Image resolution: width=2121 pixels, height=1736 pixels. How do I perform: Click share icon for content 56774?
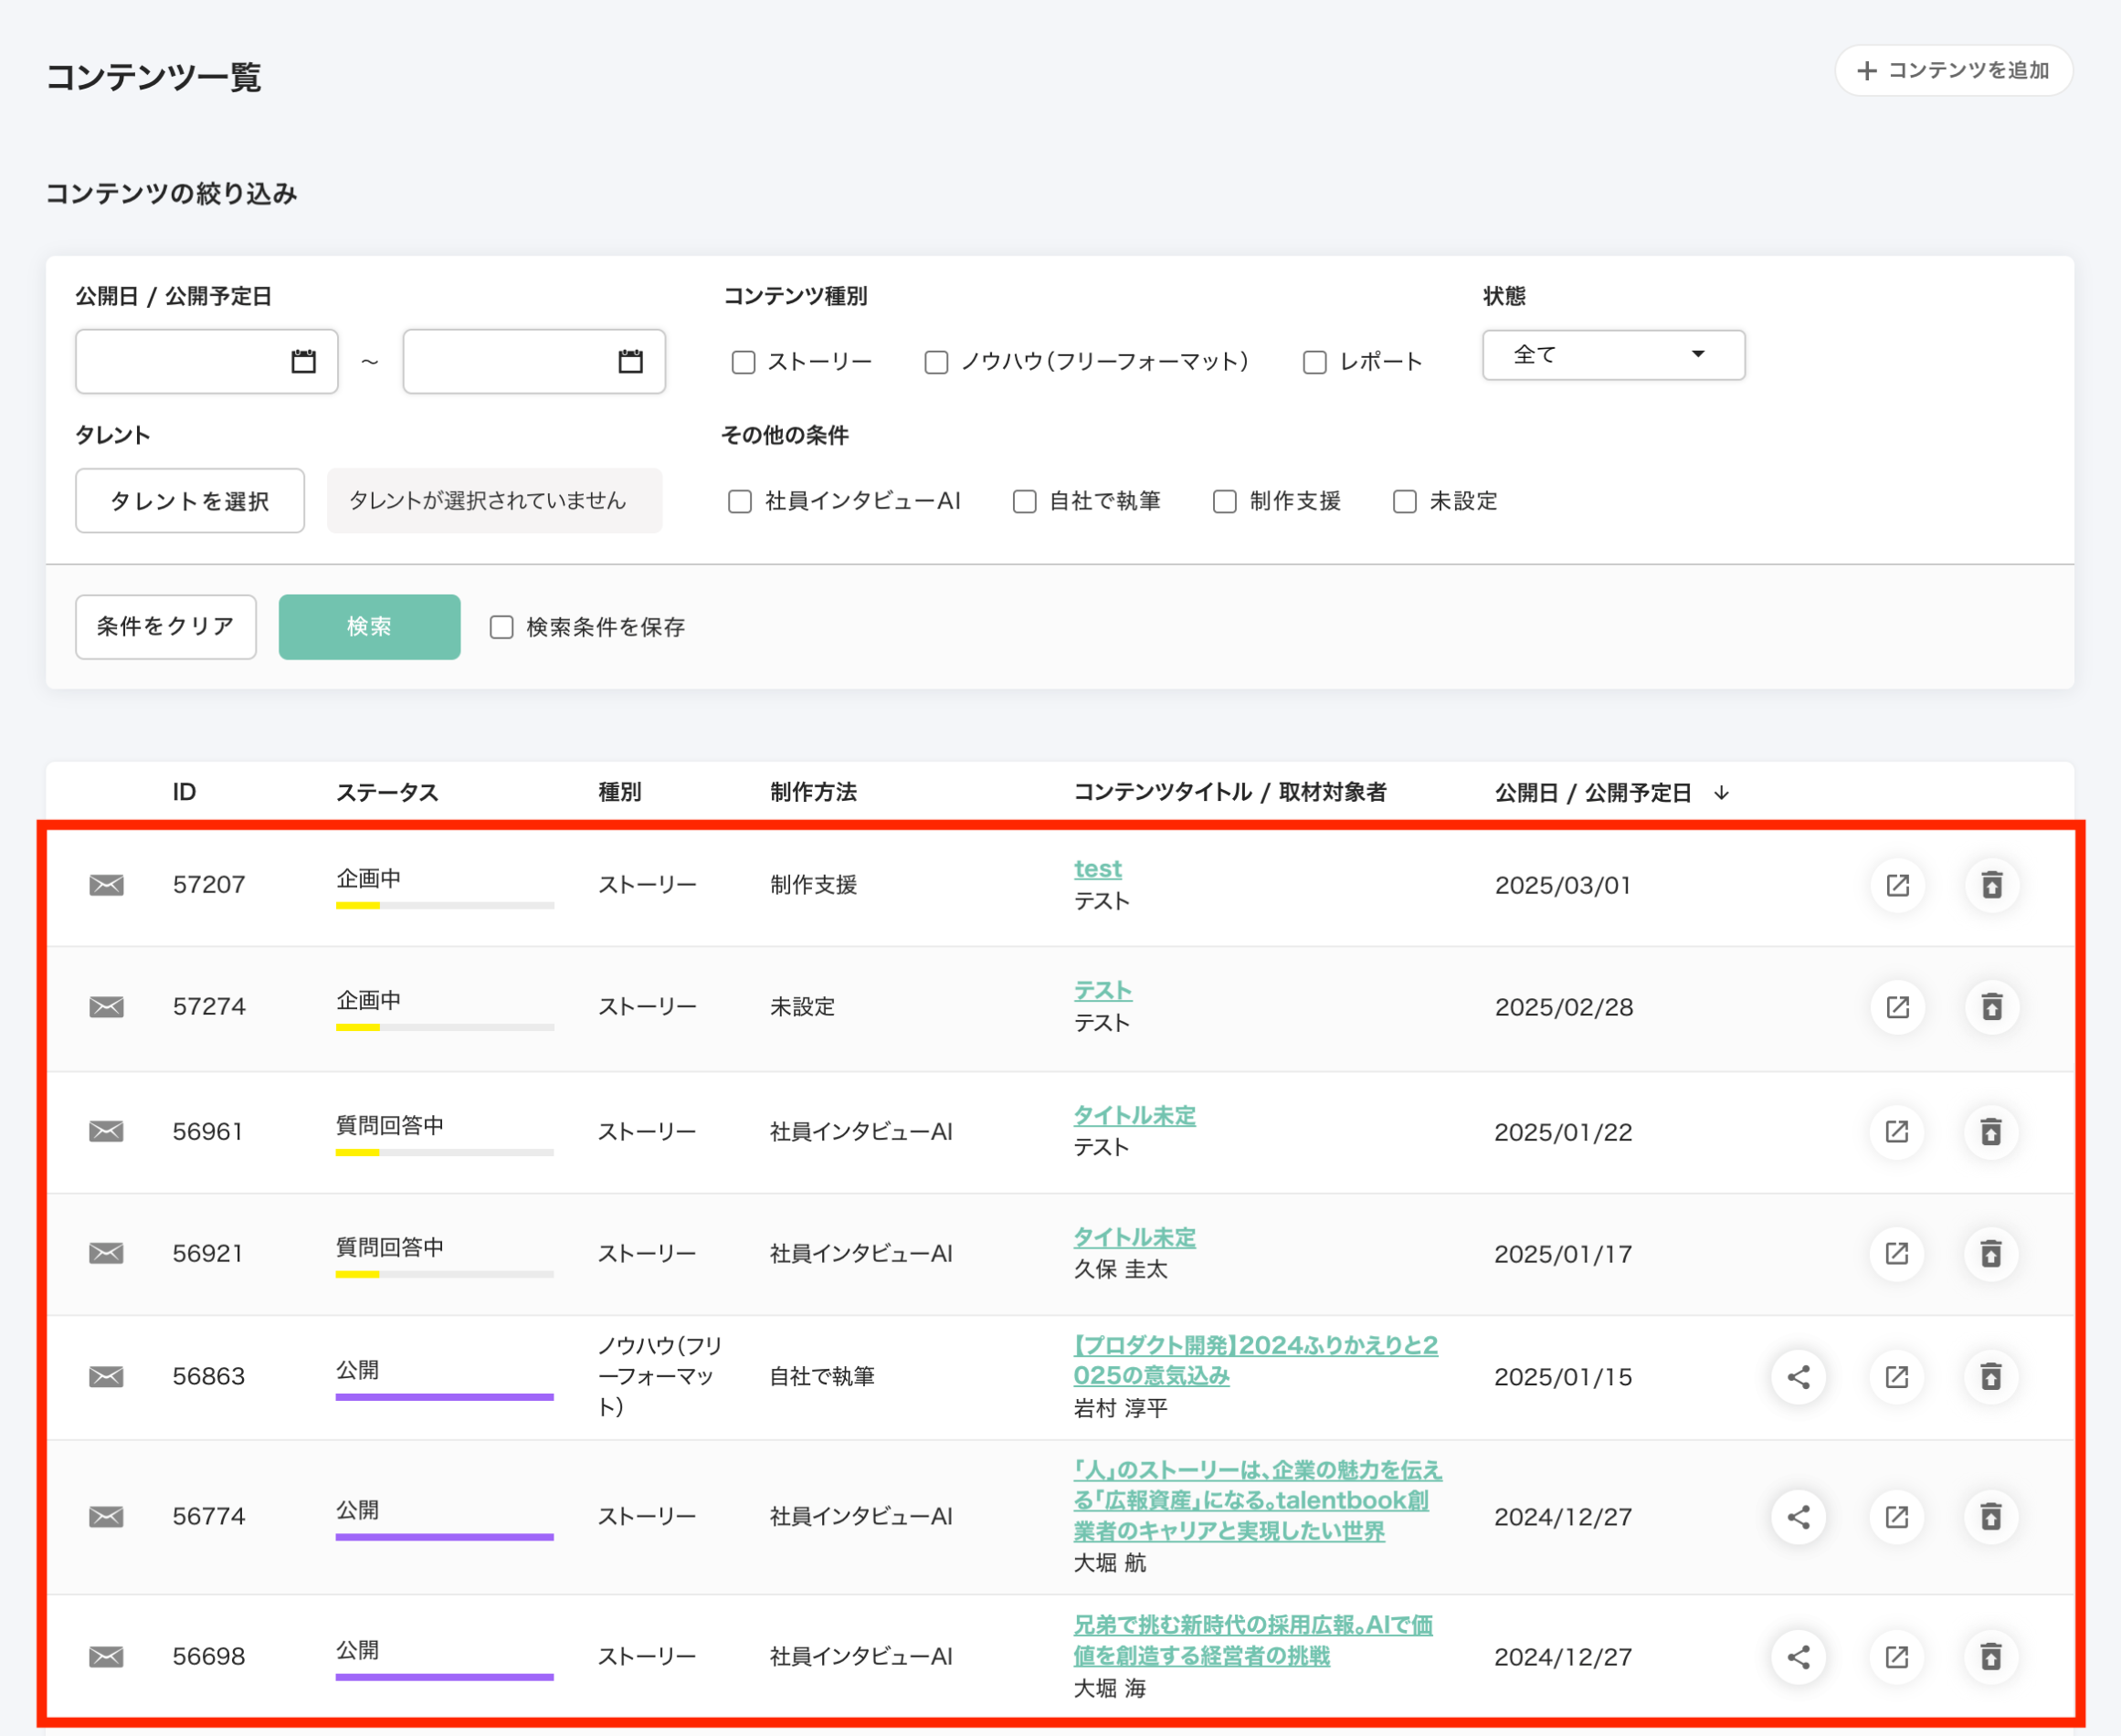[x=1798, y=1517]
